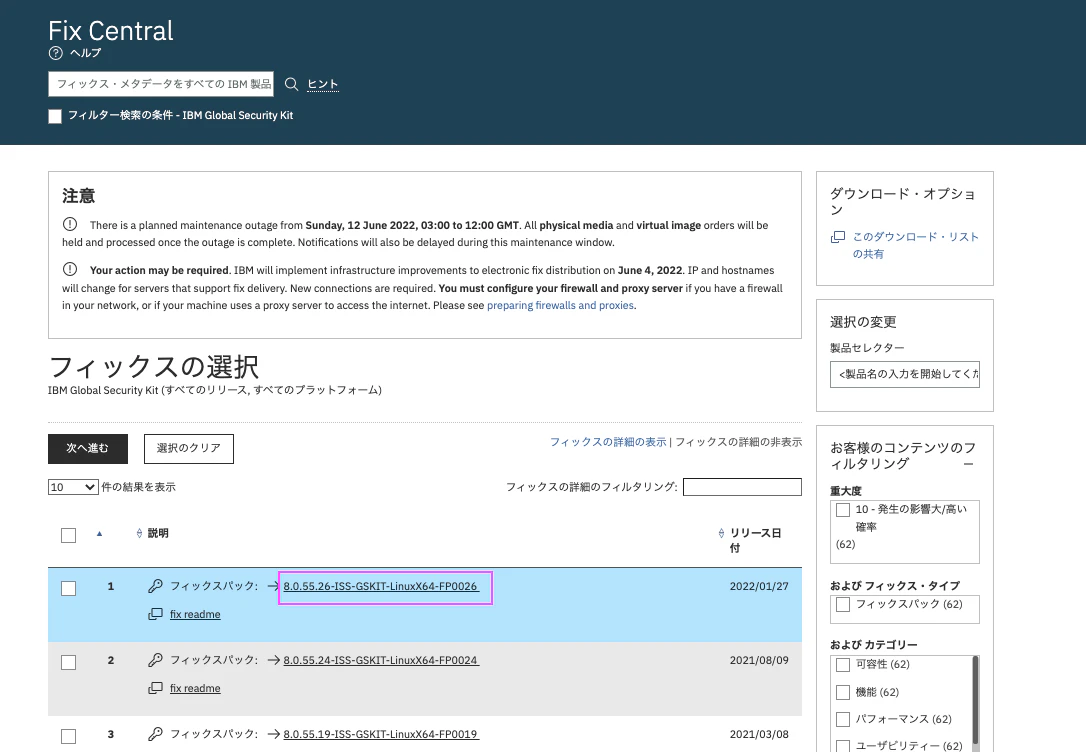Click the Fix Central title
This screenshot has height=752, width=1086.
pyautogui.click(x=111, y=31)
